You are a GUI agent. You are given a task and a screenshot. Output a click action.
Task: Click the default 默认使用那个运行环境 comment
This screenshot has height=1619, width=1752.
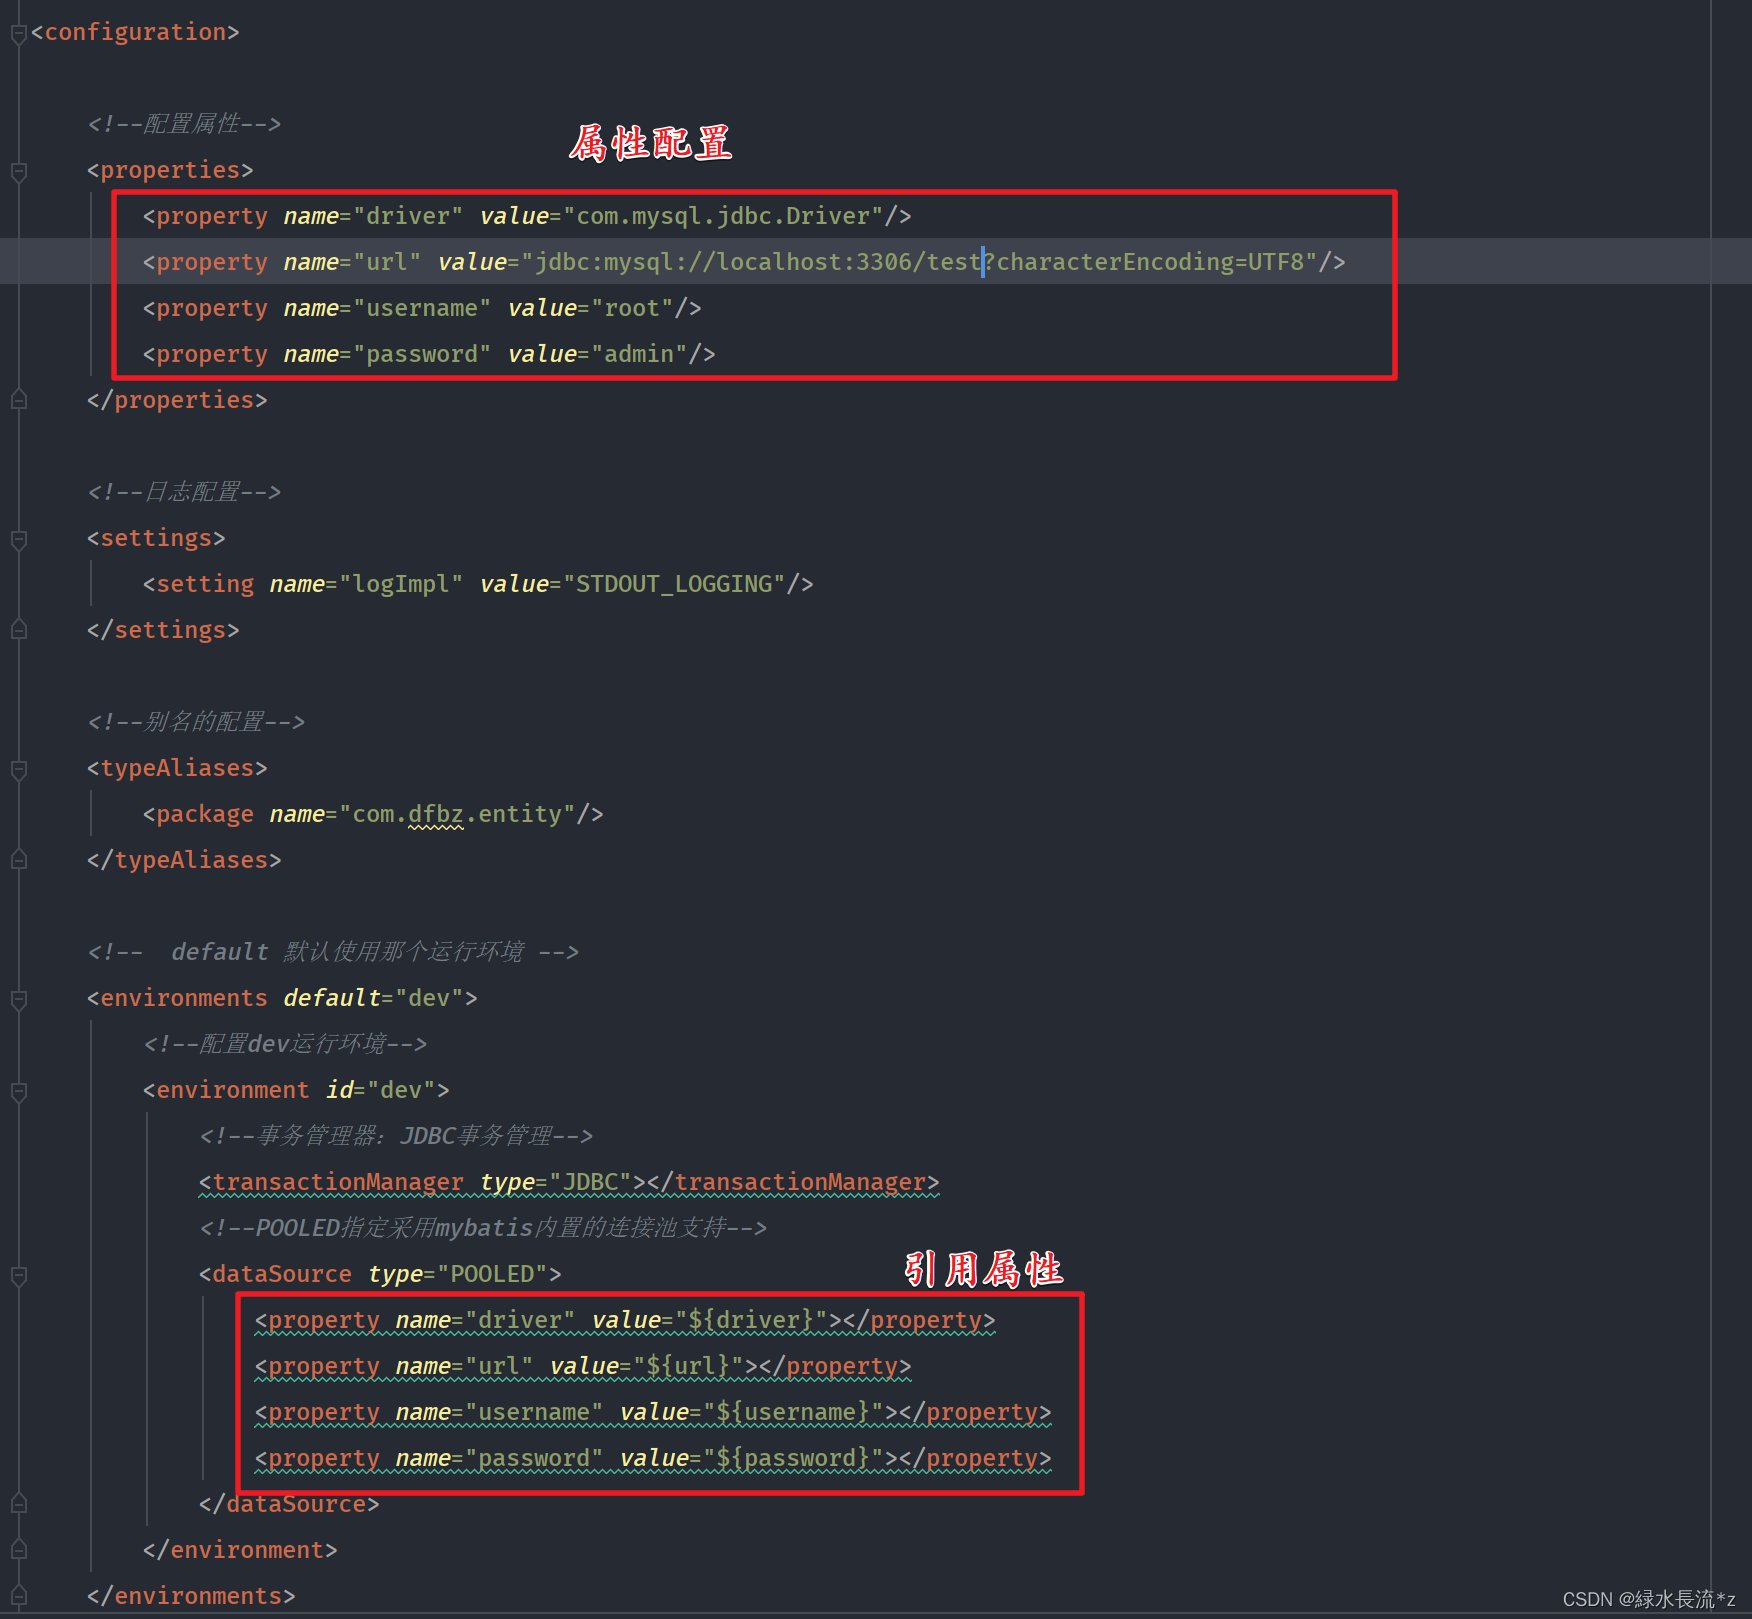[333, 952]
